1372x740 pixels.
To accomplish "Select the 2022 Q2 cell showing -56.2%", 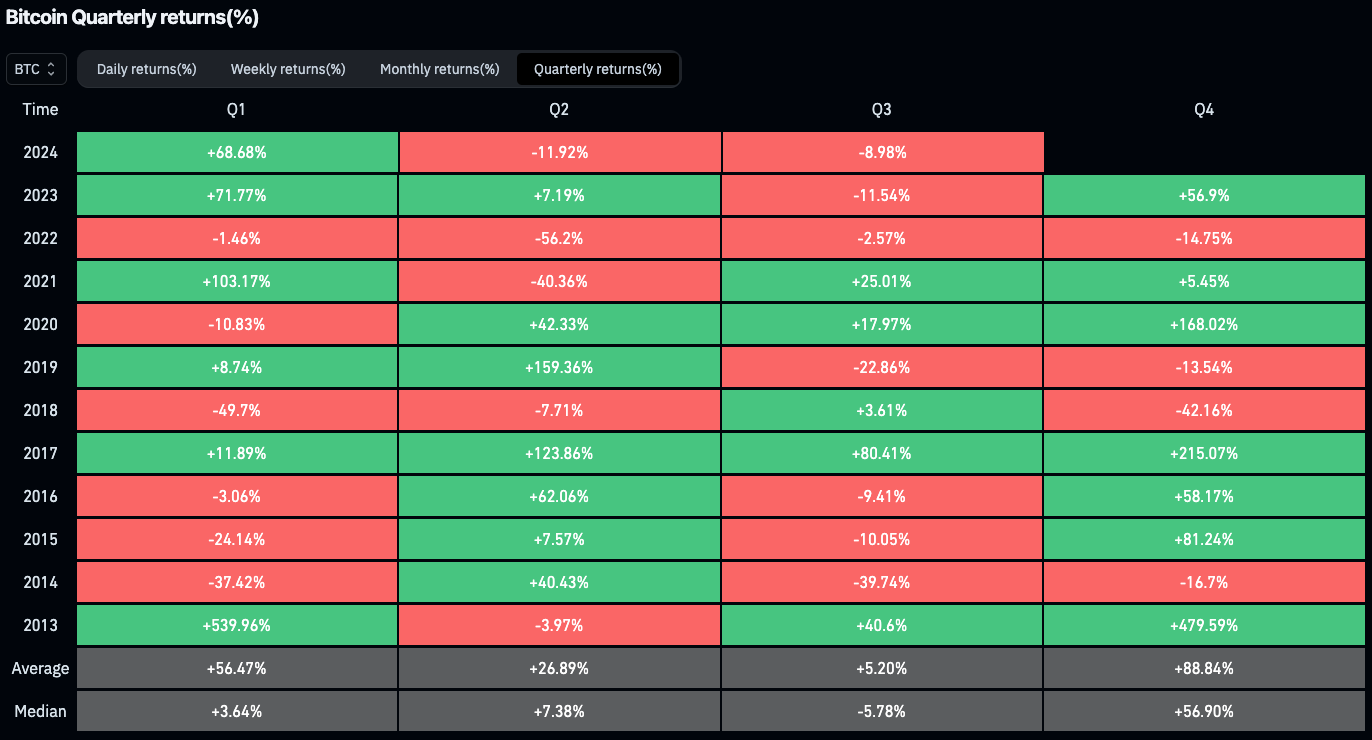I will pos(559,238).
